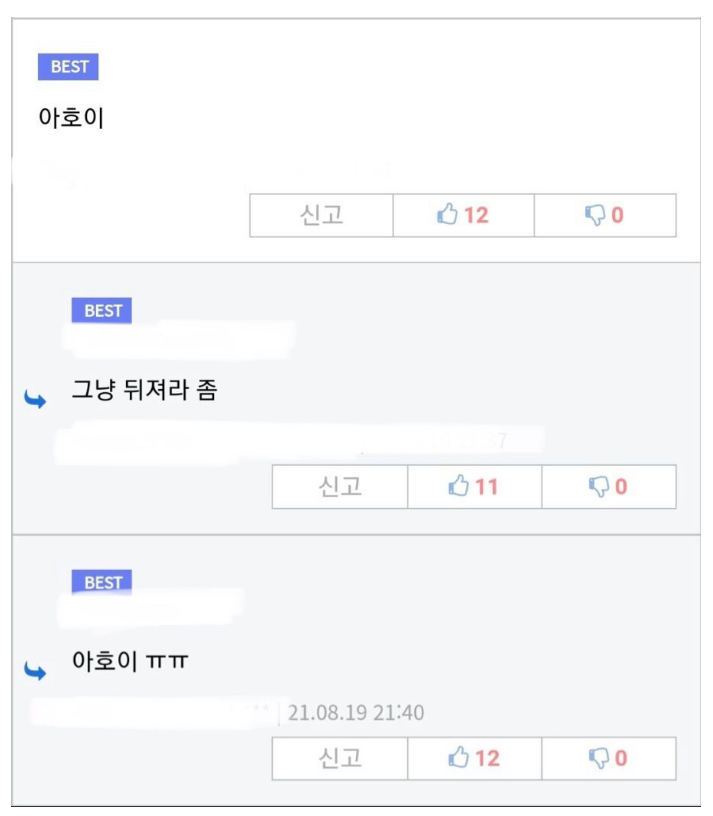Report the '아호이 ㅠㅠ' reply with 신고
Screen dimensions: 713x816
pyautogui.click(x=340, y=758)
